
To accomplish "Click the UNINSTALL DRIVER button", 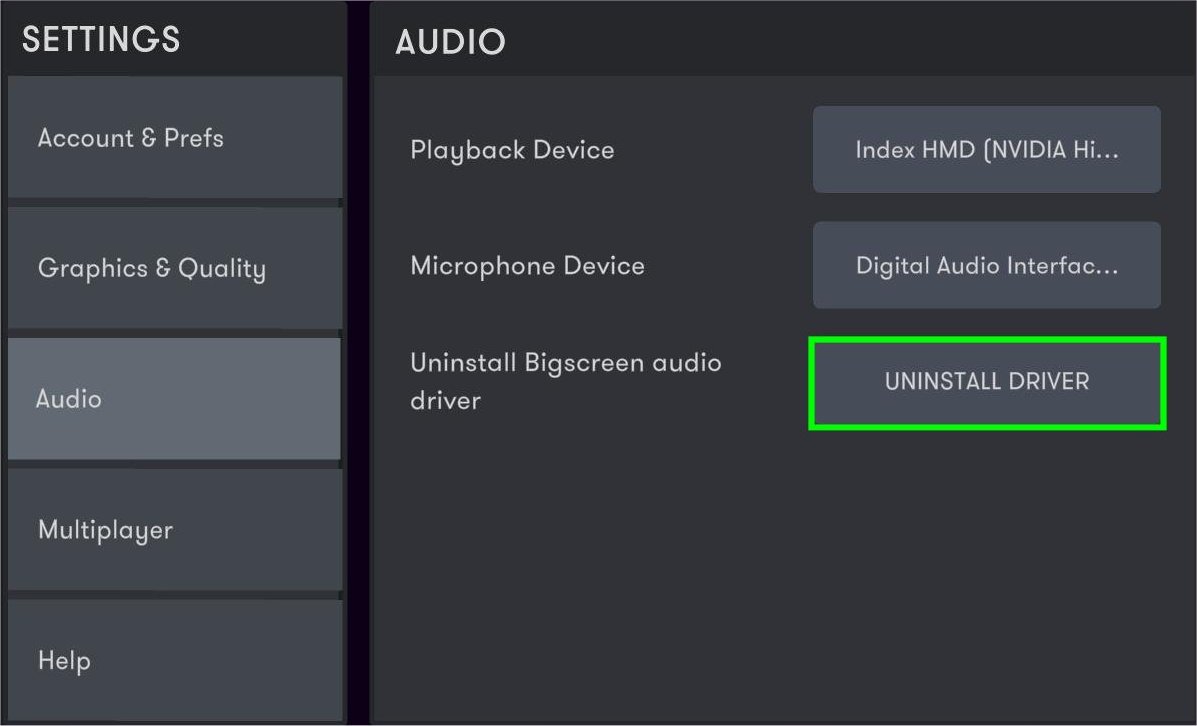I will point(986,382).
